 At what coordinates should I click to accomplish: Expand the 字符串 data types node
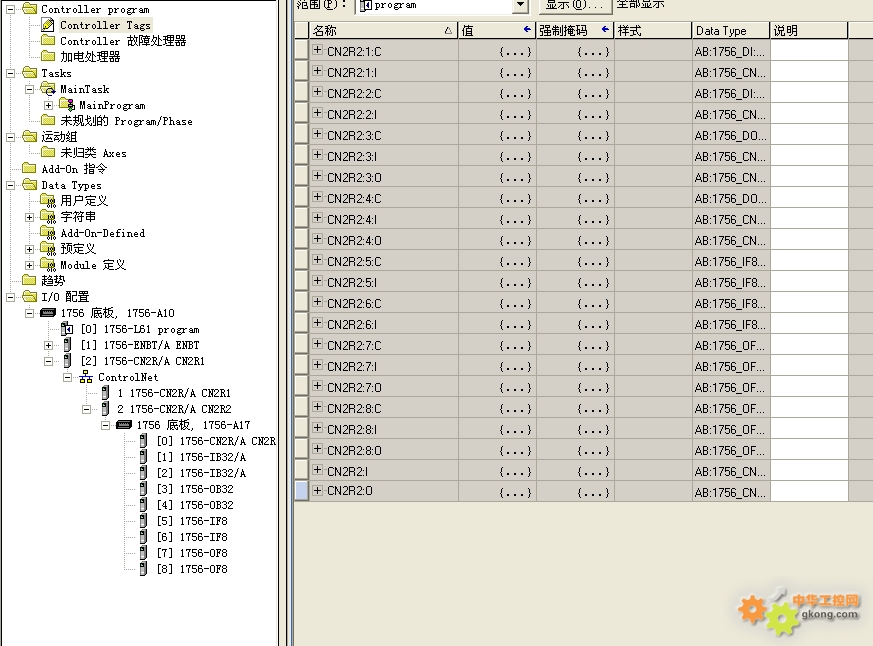tap(30, 217)
